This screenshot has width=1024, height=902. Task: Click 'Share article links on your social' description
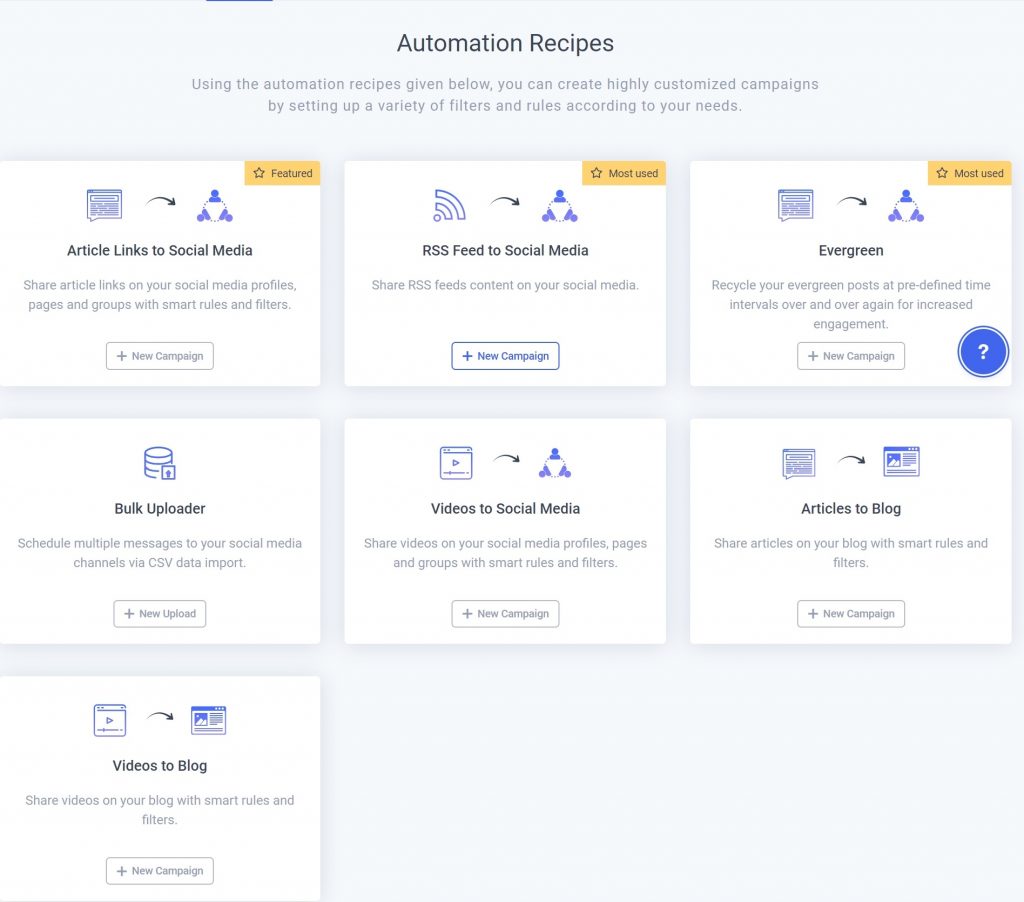[x=159, y=295]
